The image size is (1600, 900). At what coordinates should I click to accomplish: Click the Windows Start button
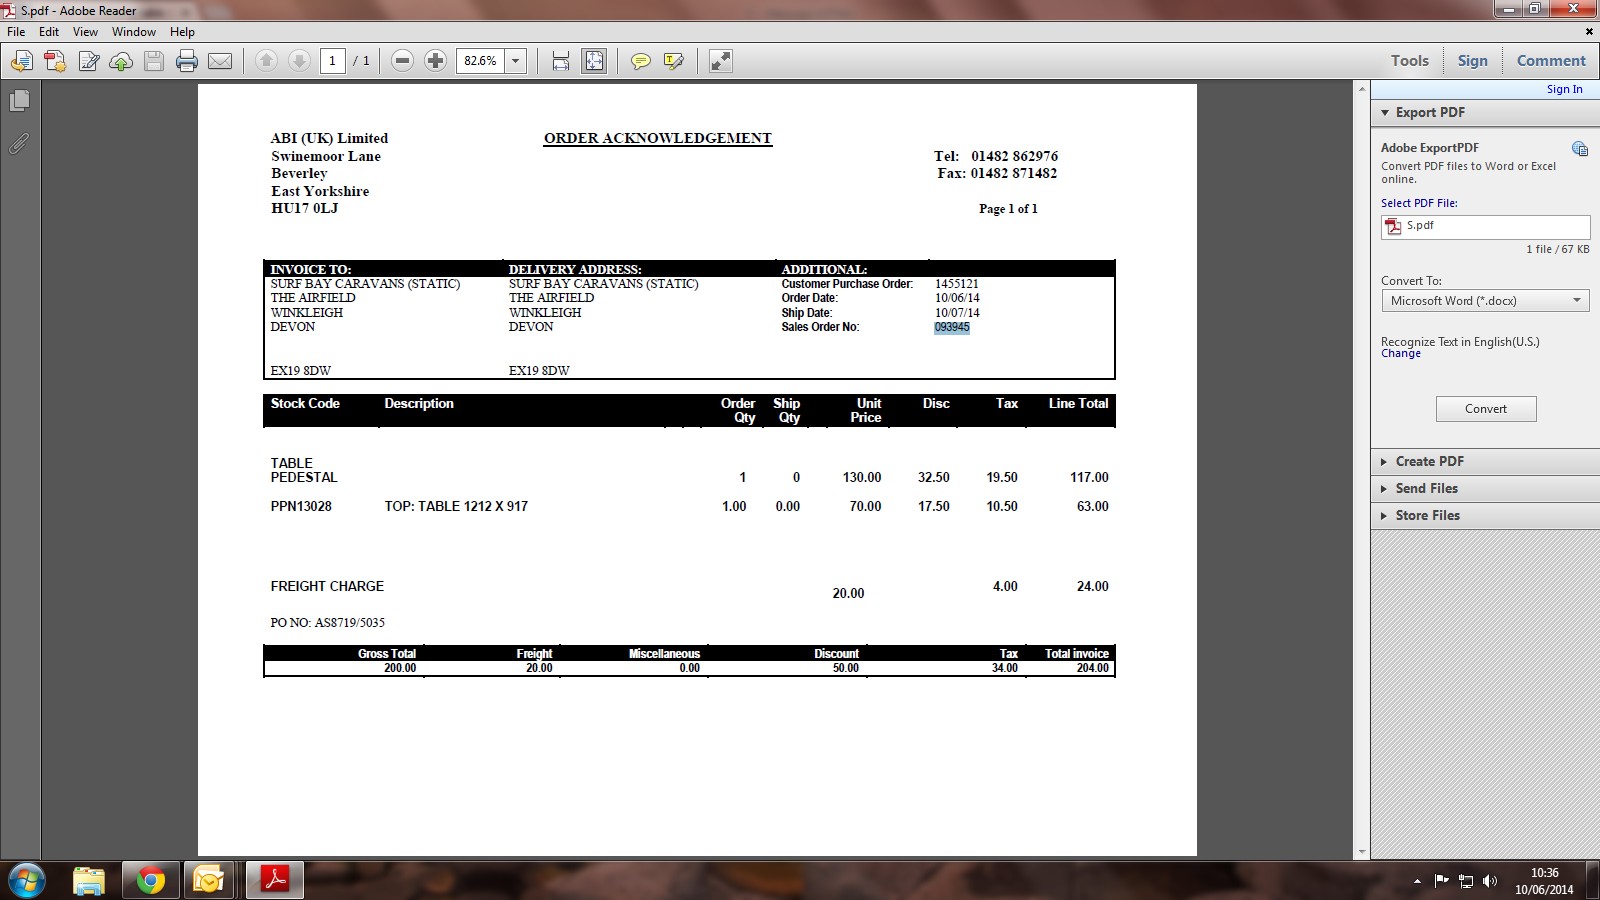tap(26, 880)
